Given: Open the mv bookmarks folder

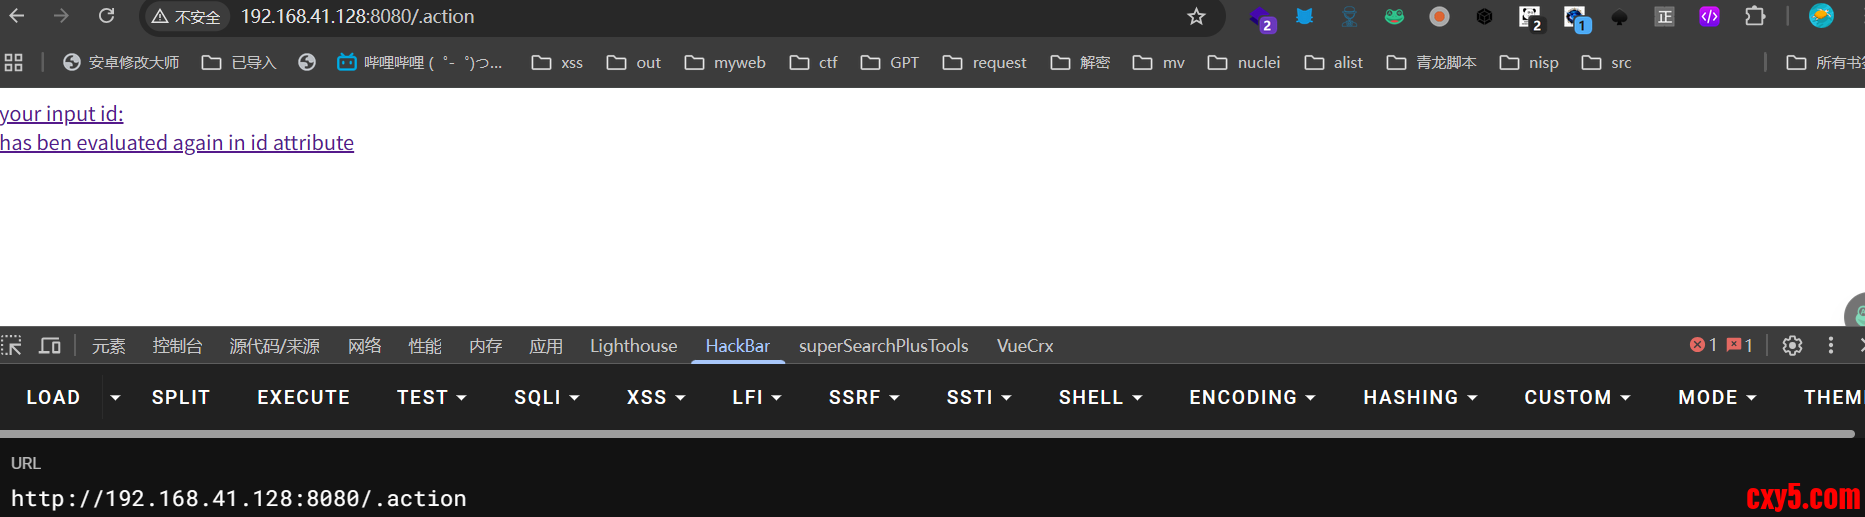Looking at the screenshot, I should (x=1159, y=62).
